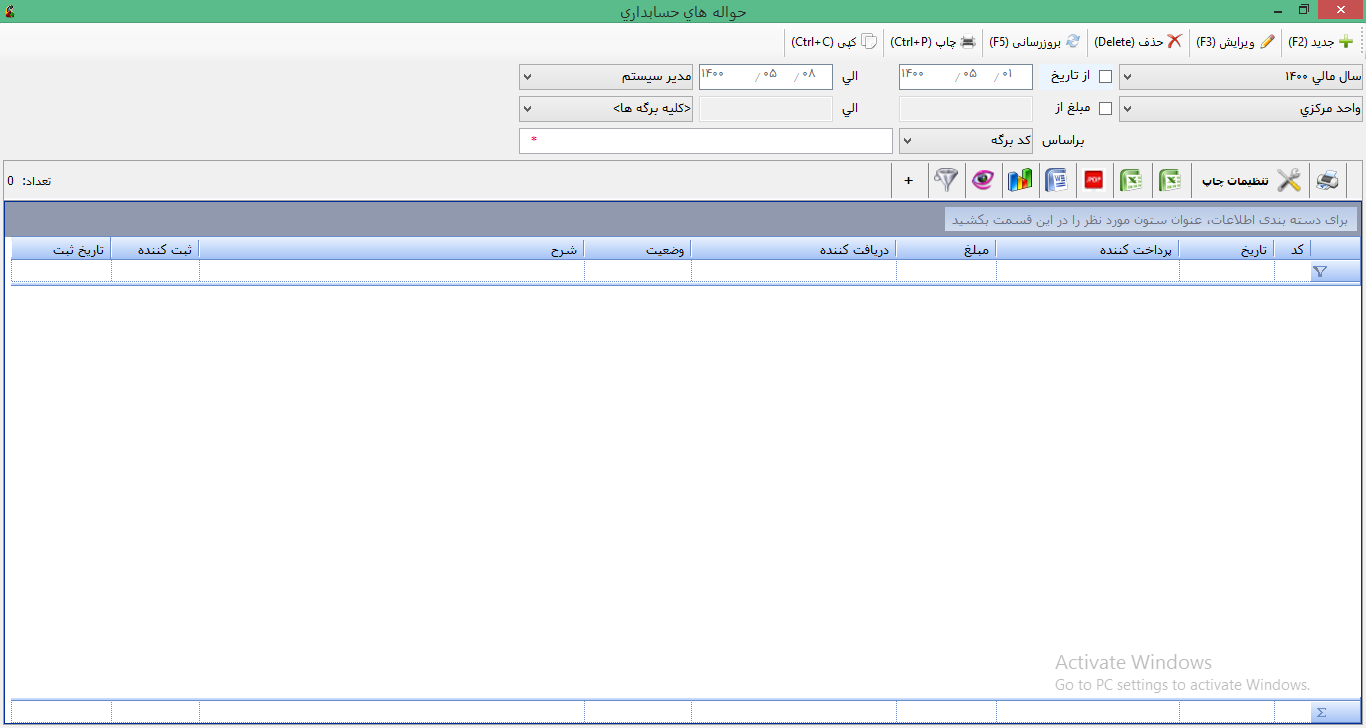Click the amount-to field after الي
The image size is (1366, 728).
(765, 109)
